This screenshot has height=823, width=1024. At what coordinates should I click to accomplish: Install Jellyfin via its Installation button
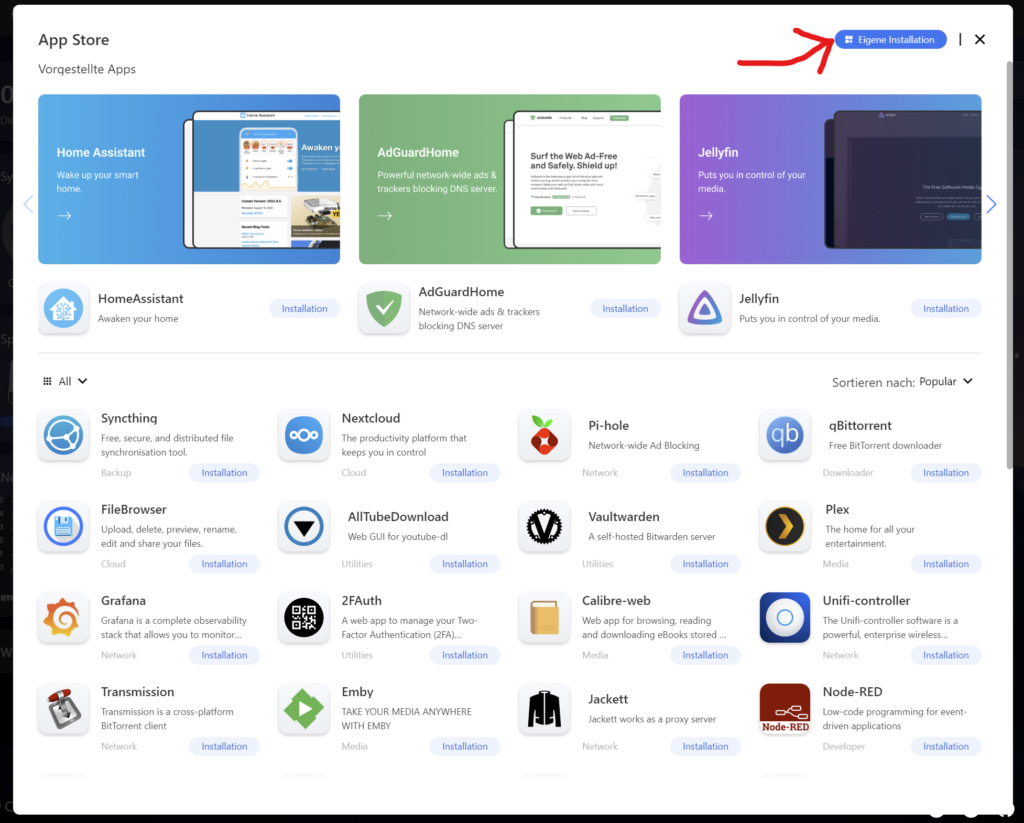pos(946,309)
